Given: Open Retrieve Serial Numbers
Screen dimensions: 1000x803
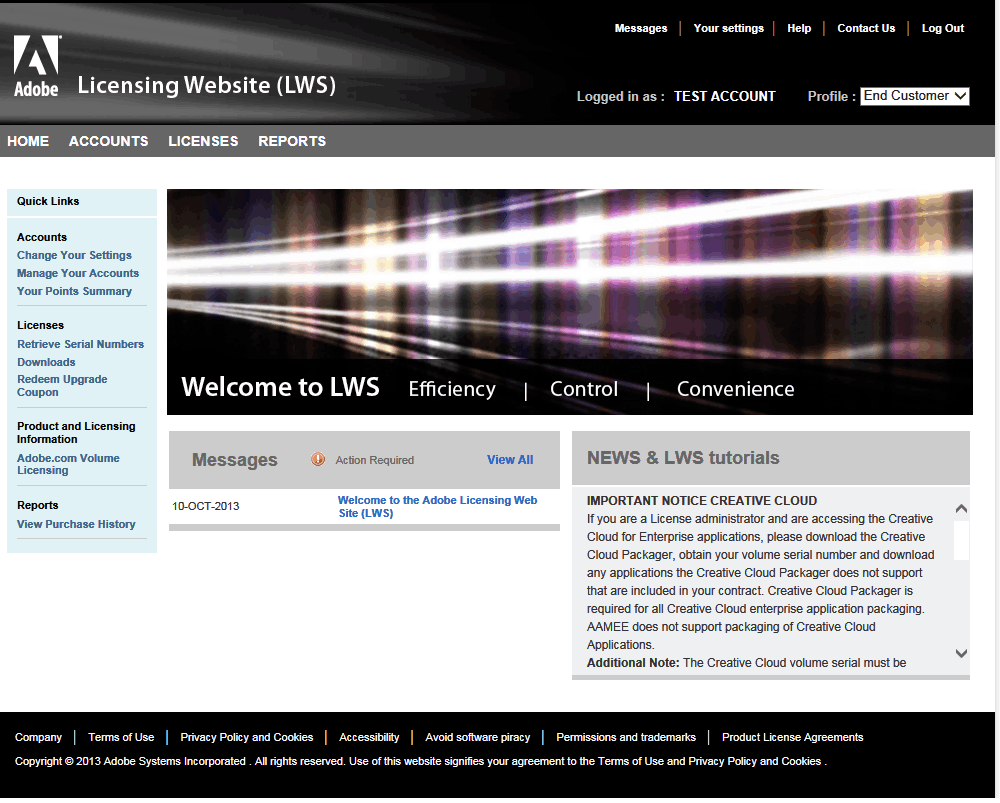Looking at the screenshot, I should pyautogui.click(x=80, y=343).
